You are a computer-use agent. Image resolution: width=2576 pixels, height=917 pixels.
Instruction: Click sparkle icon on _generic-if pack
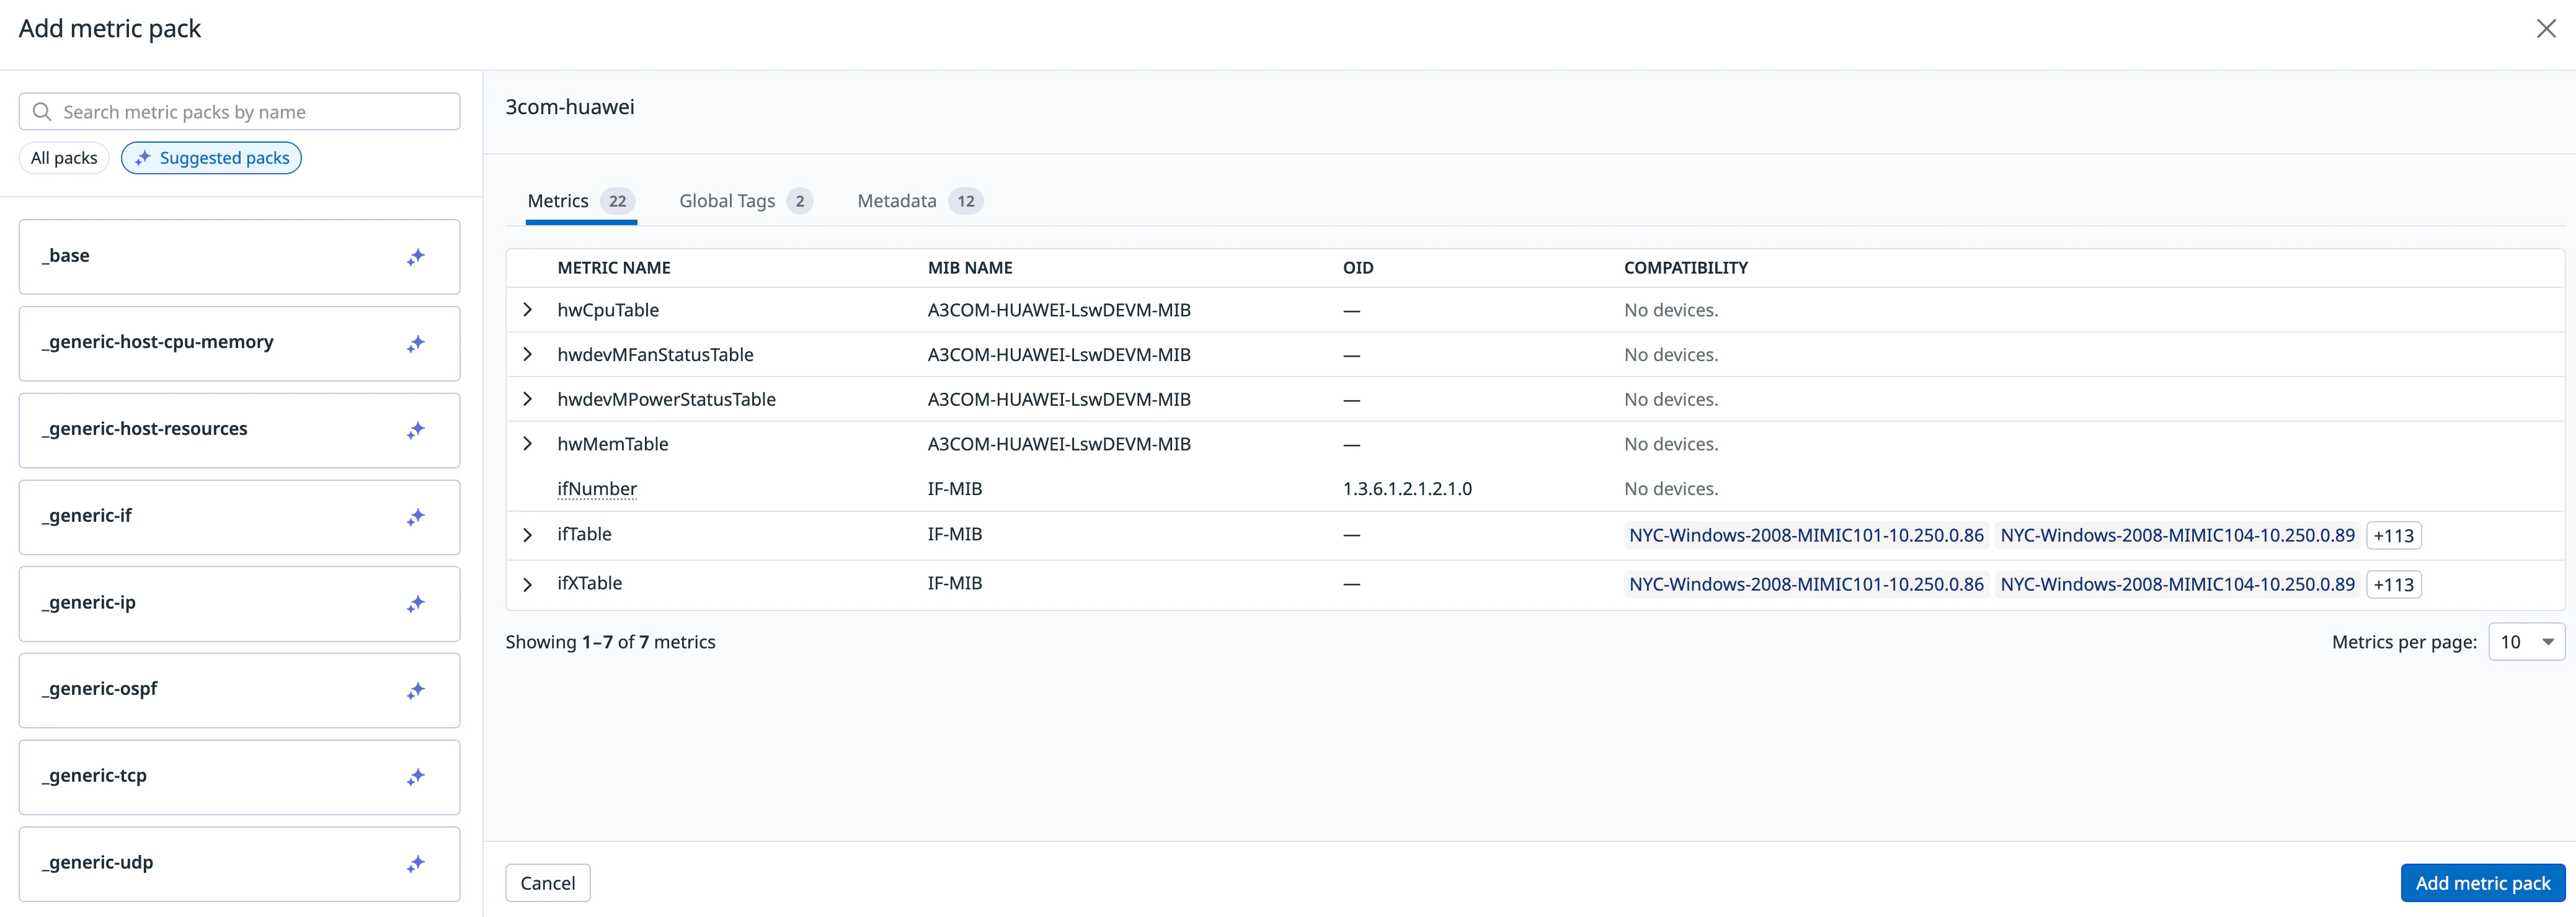(415, 517)
